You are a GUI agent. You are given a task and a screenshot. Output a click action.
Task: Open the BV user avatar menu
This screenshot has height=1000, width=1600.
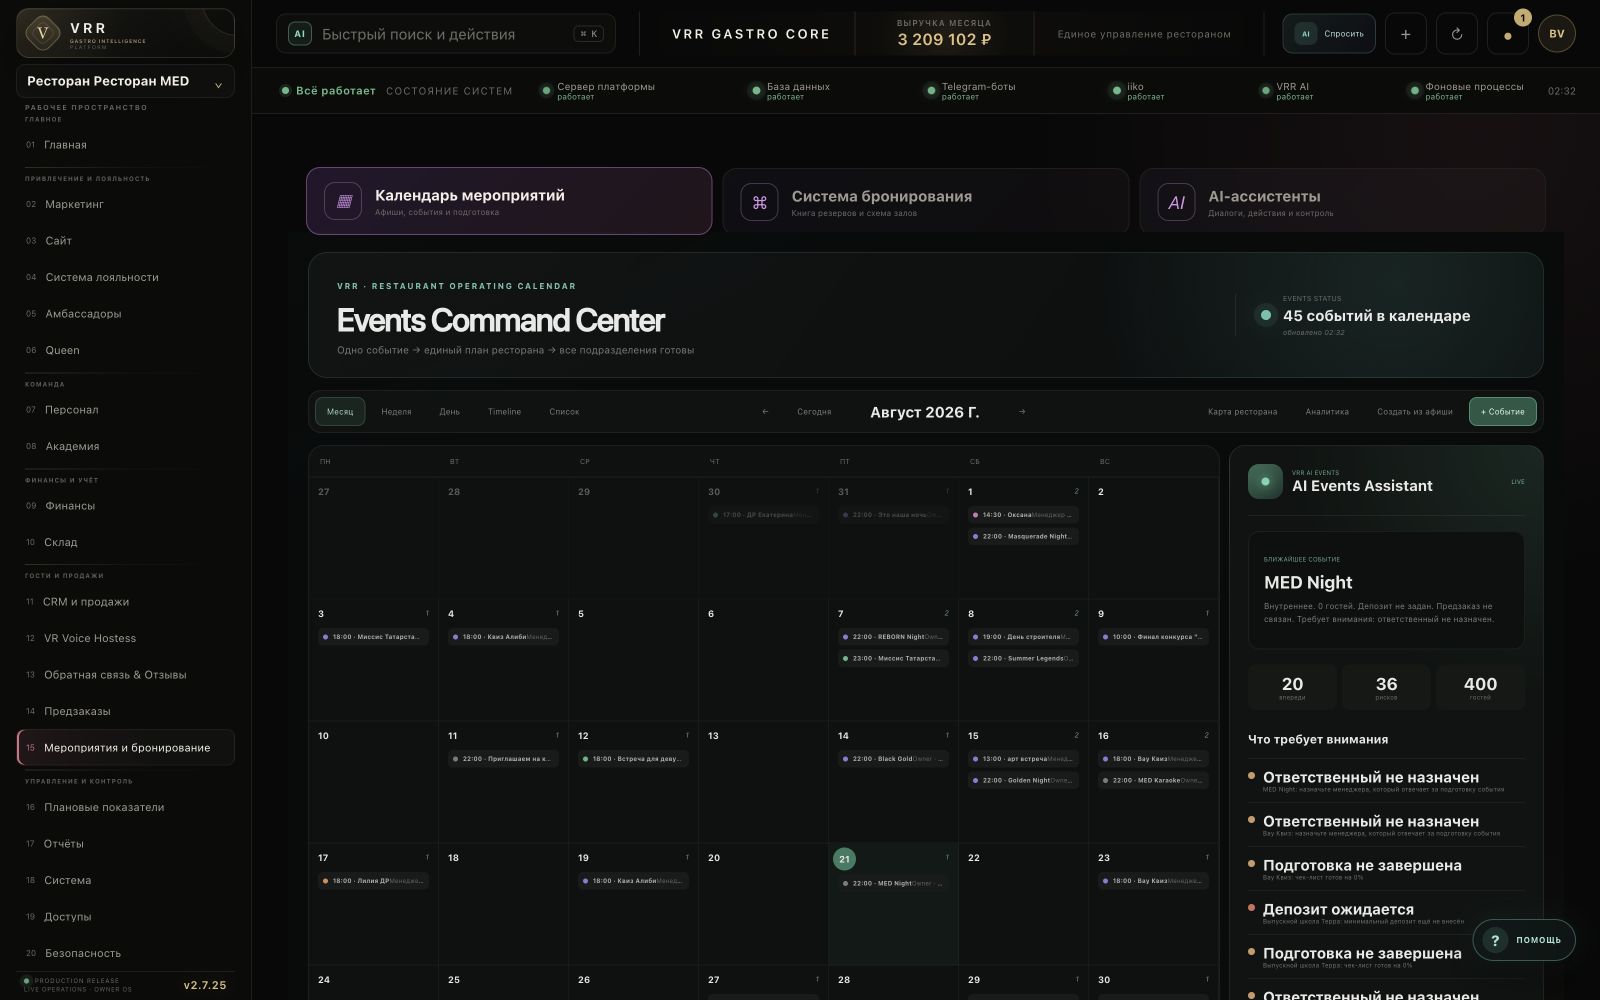[1557, 34]
